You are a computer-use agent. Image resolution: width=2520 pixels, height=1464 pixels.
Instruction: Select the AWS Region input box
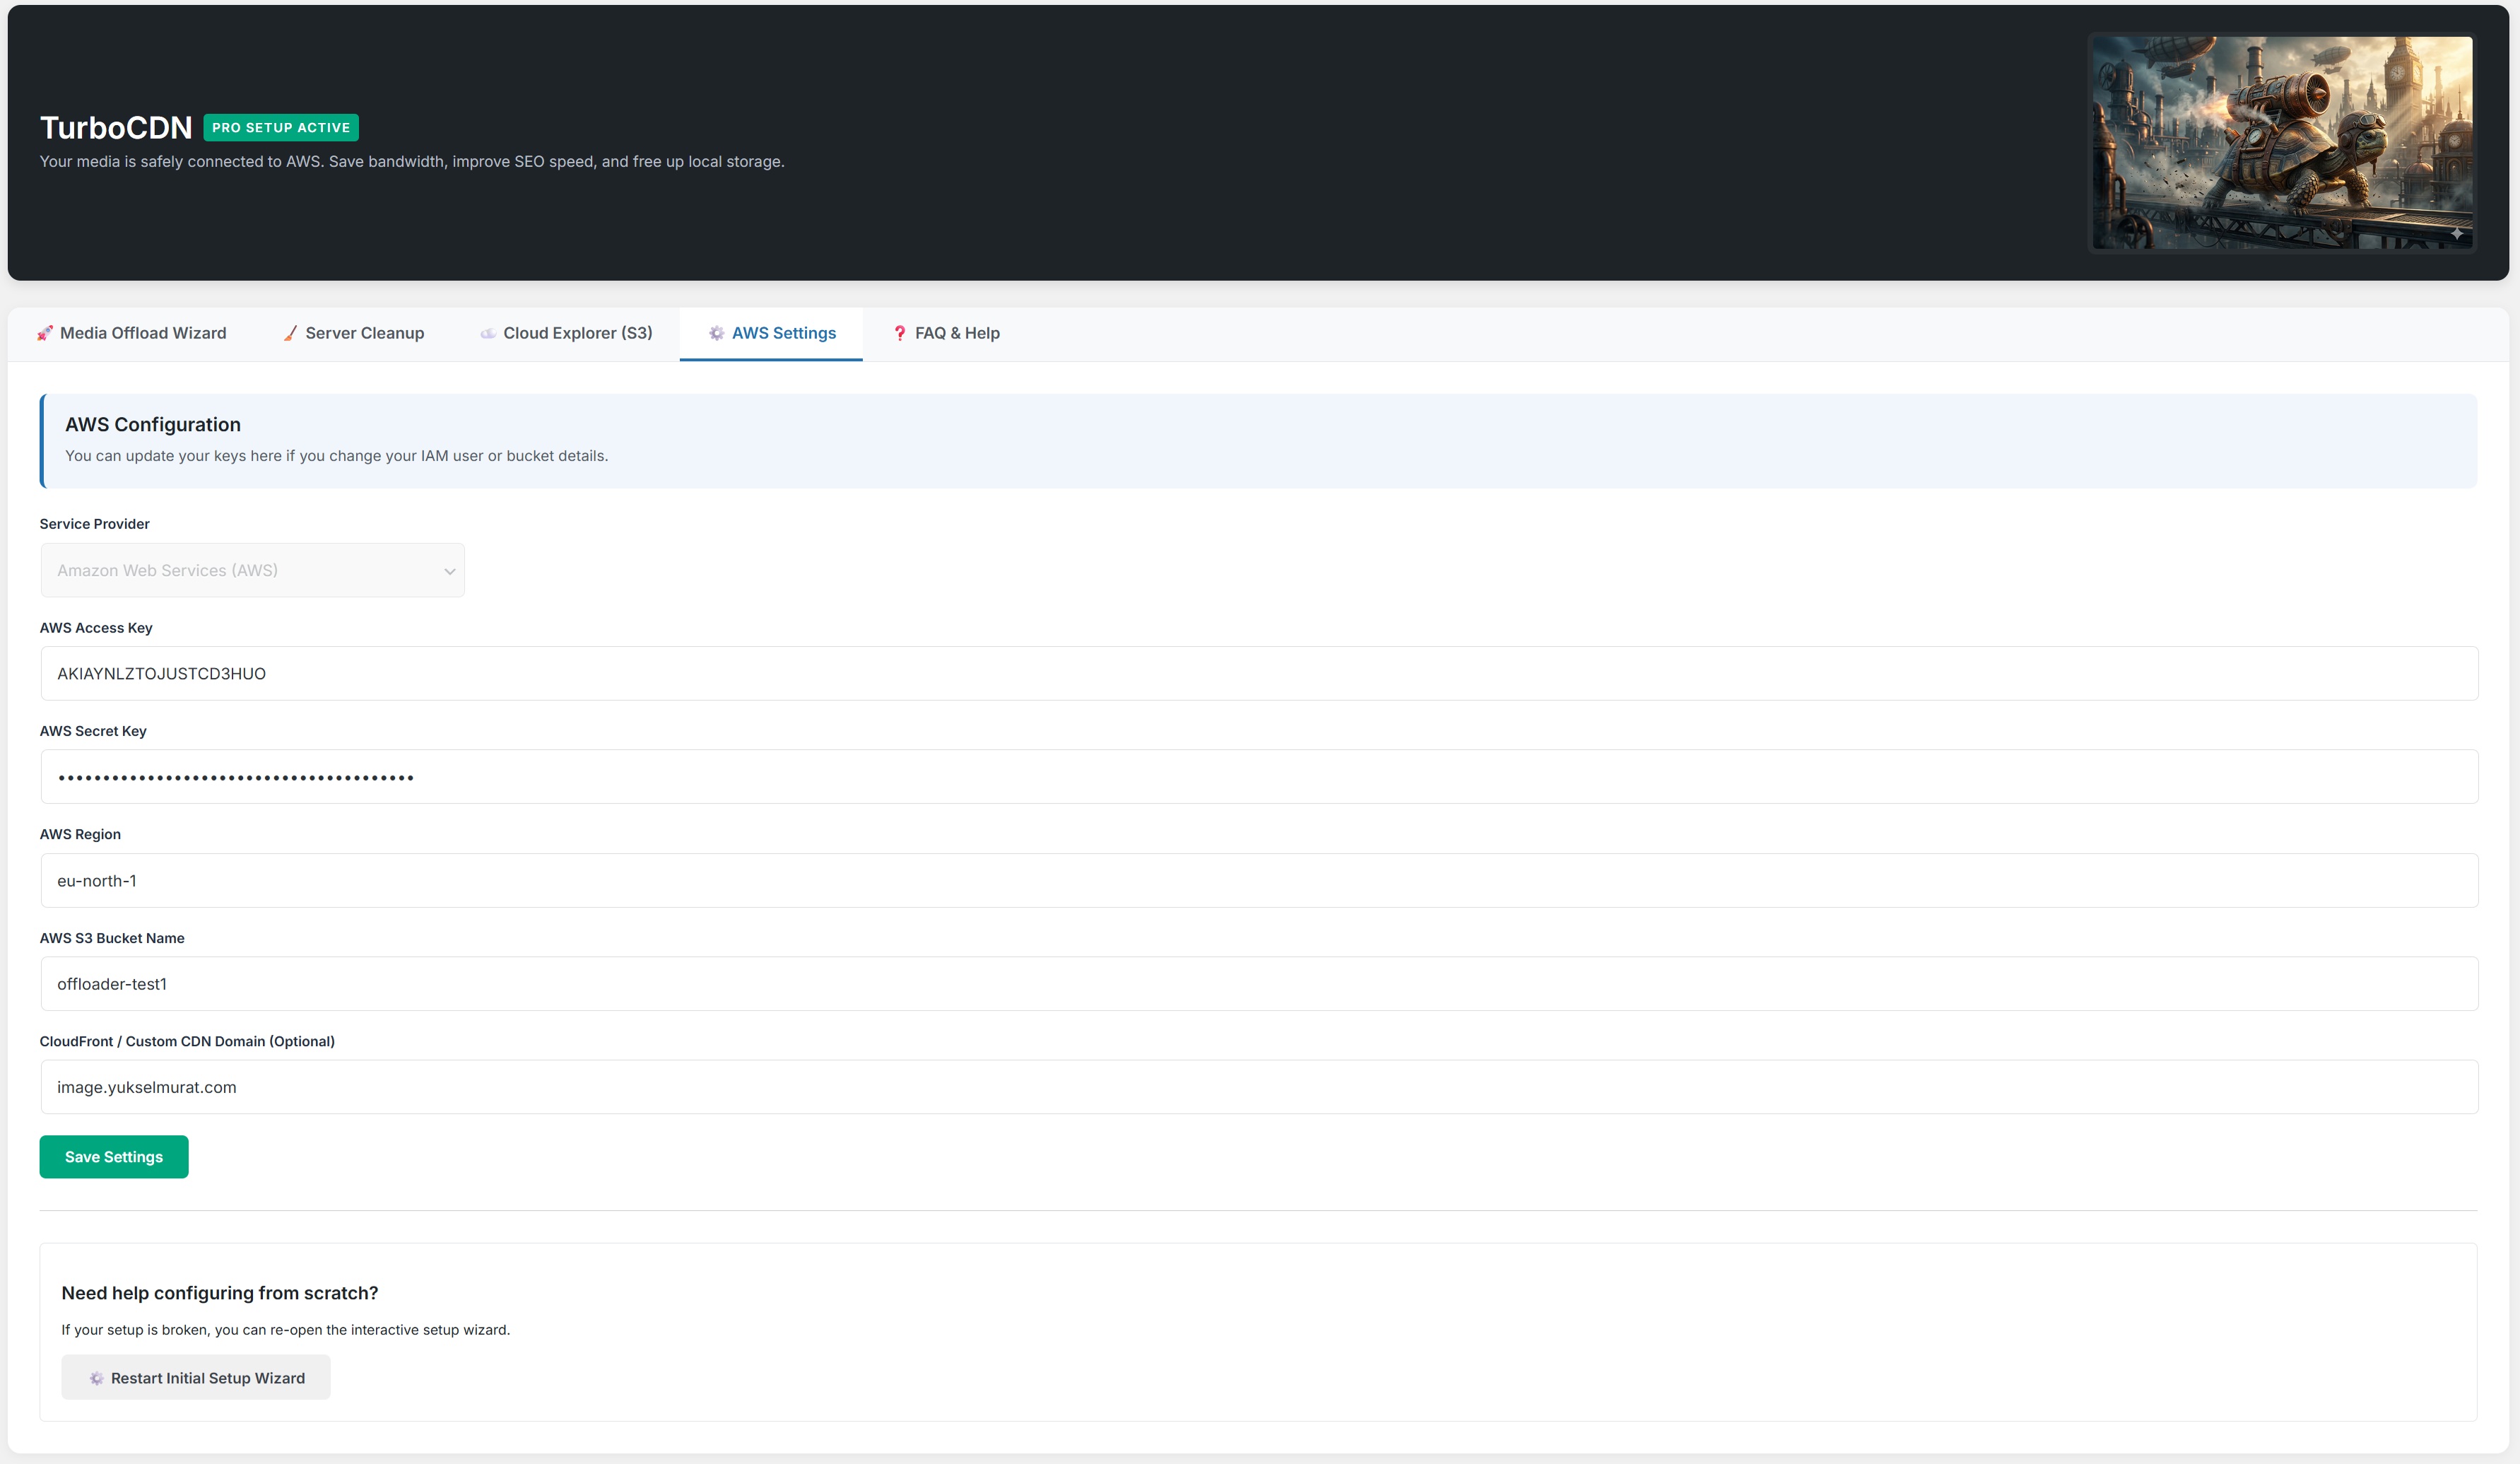pyautogui.click(x=1258, y=880)
